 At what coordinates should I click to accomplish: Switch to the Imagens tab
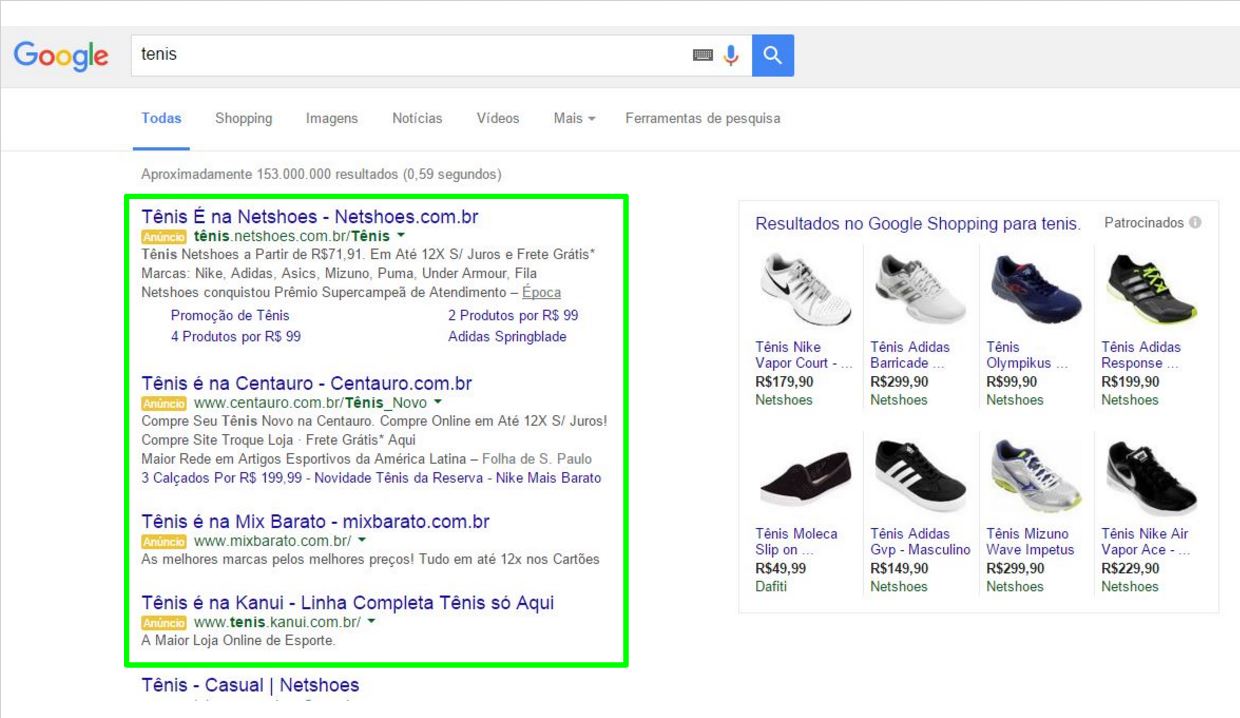point(331,118)
